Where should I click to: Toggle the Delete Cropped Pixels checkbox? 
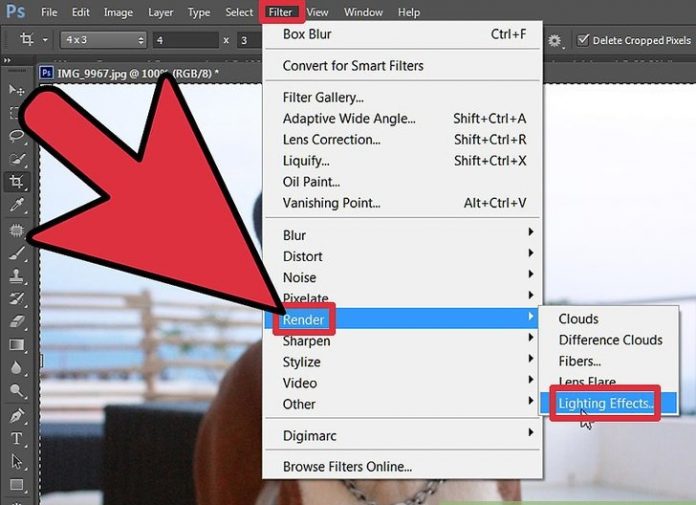tap(584, 41)
